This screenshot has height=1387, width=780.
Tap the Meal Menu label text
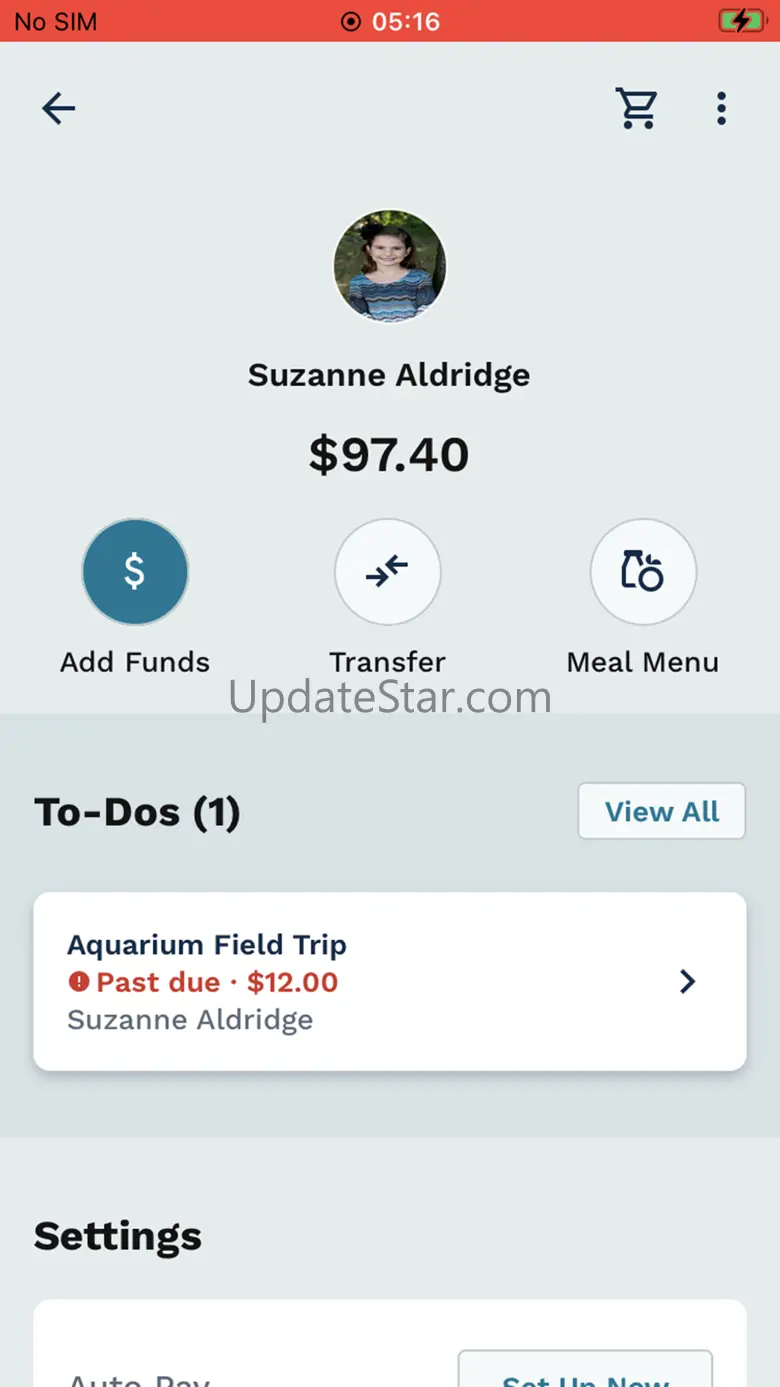643,662
